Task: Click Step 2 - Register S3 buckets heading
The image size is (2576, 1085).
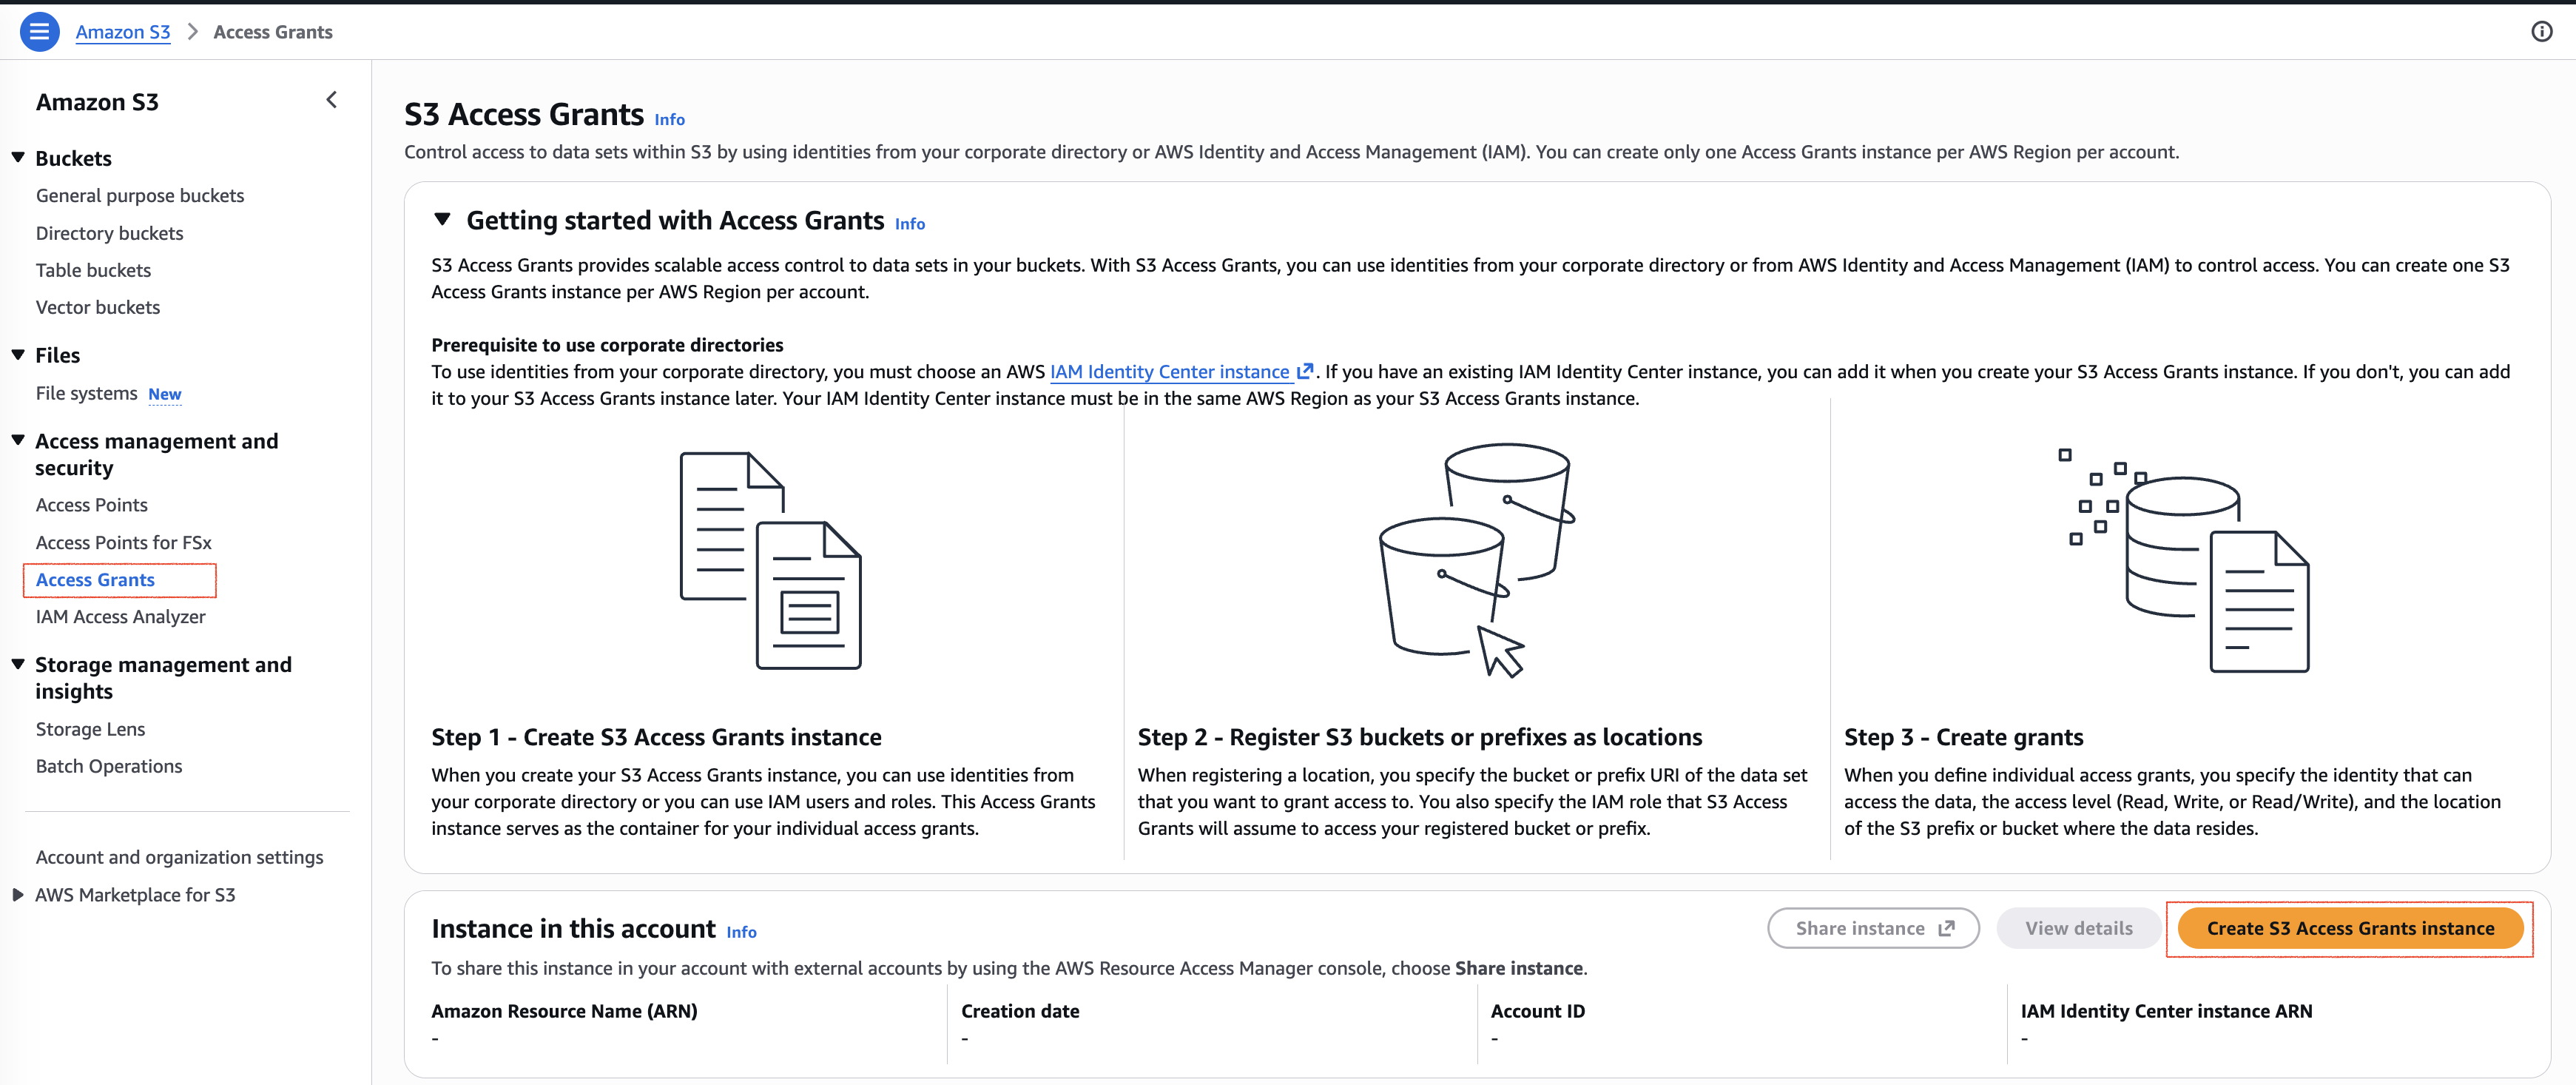Action: click(x=1419, y=737)
